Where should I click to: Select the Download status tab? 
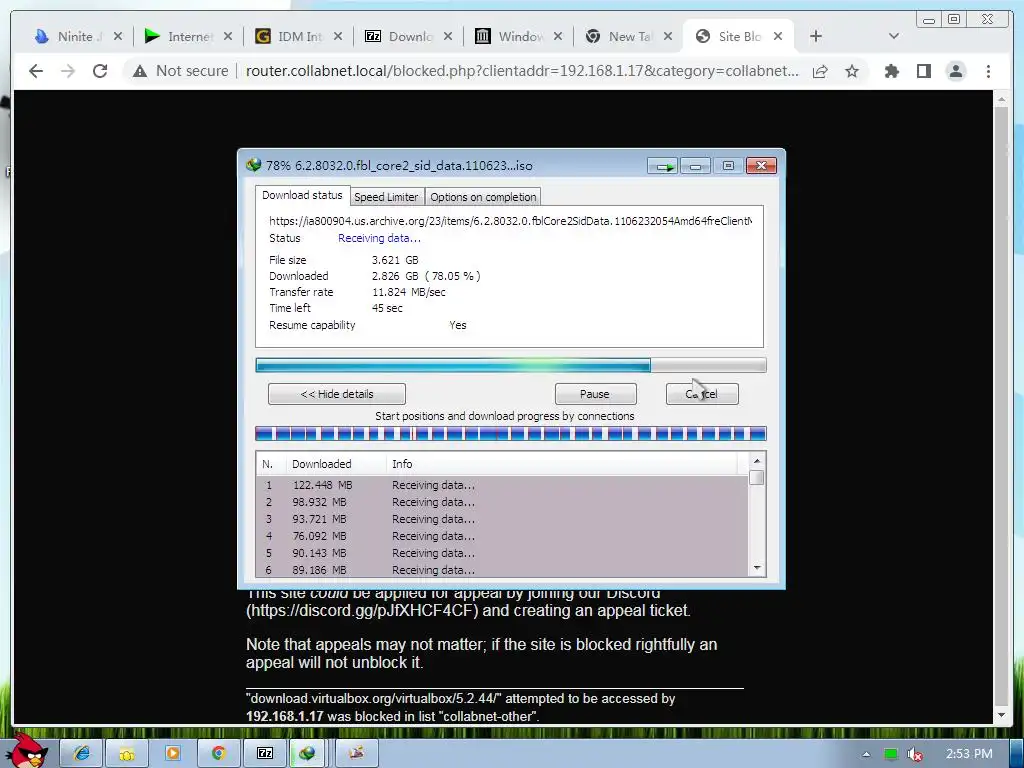302,195
